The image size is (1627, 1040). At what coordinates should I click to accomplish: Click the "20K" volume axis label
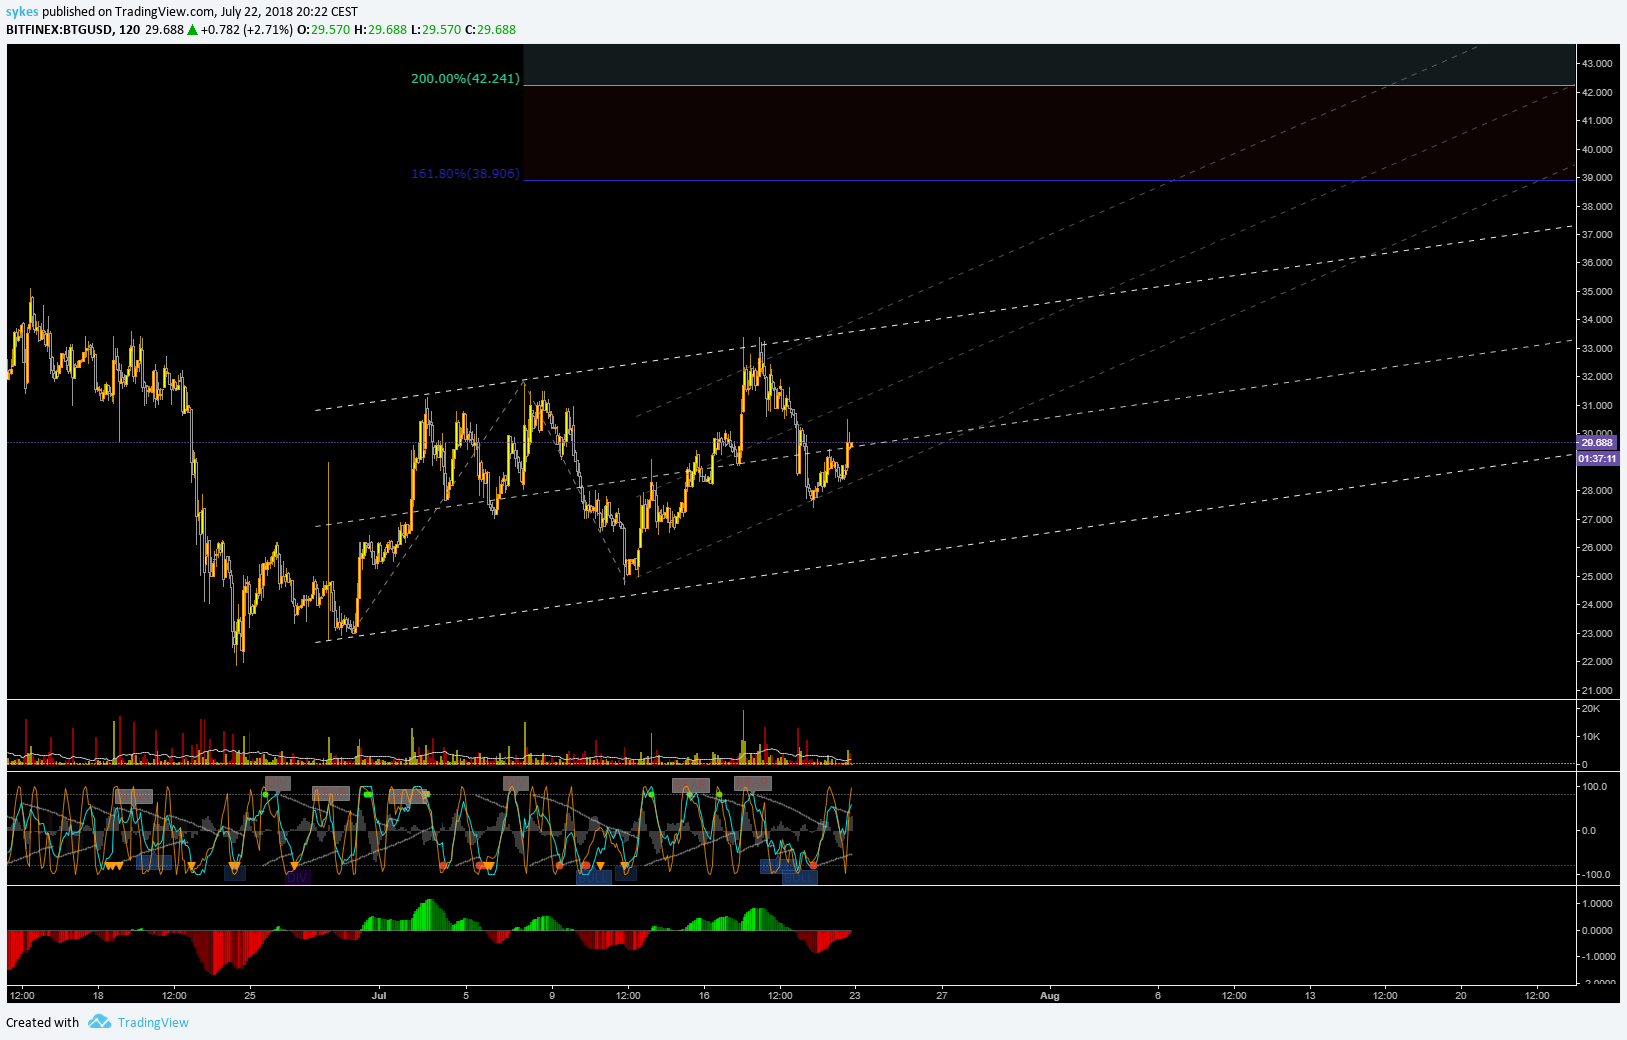click(x=1591, y=708)
